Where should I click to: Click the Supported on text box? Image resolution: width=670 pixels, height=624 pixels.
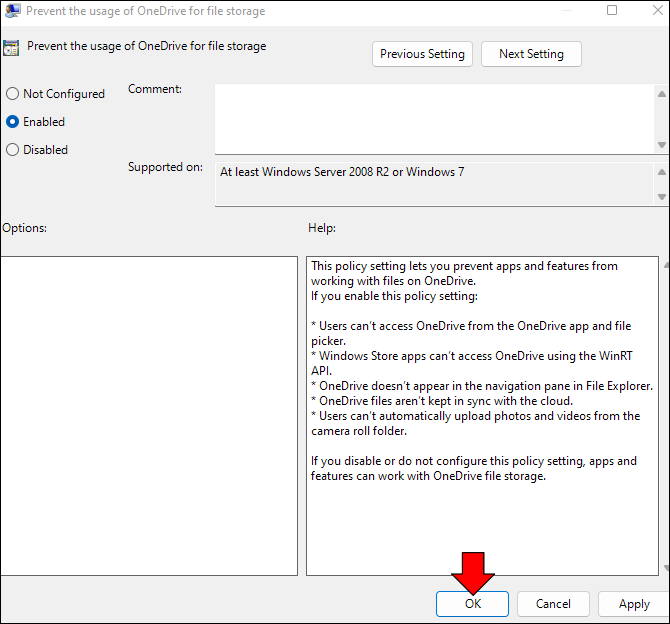click(x=435, y=184)
